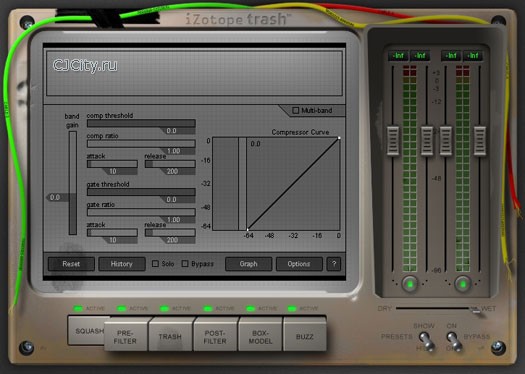Click the green knob under the left meter
The image size is (525, 374).
pyautogui.click(x=410, y=284)
